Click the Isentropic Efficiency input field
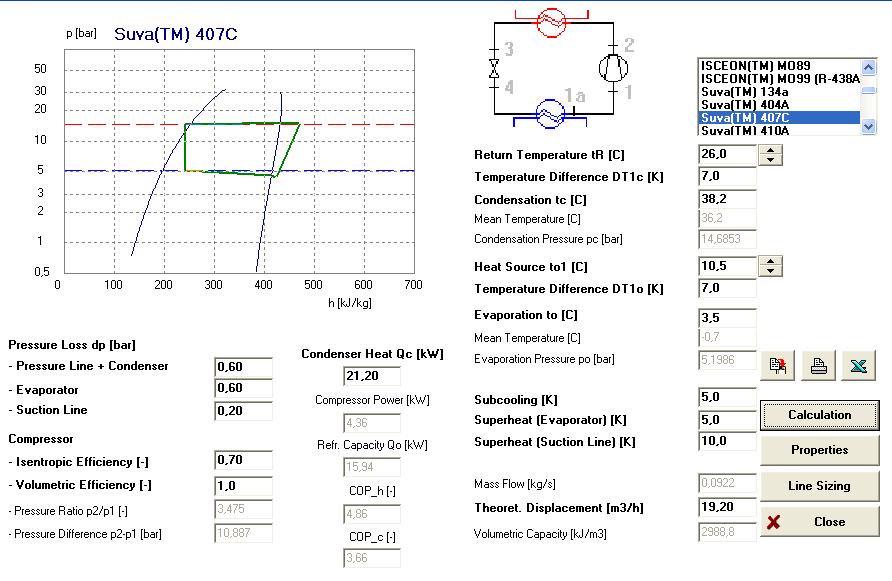Image resolution: width=892 pixels, height=581 pixels. 243,461
